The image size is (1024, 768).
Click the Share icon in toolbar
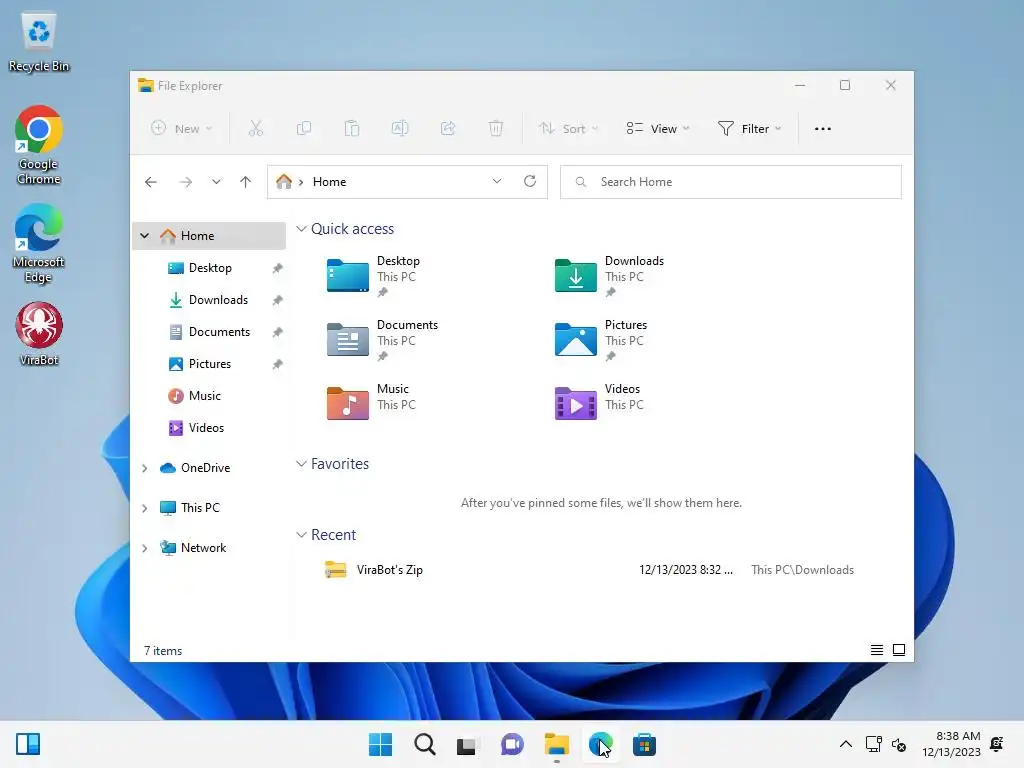(x=448, y=129)
